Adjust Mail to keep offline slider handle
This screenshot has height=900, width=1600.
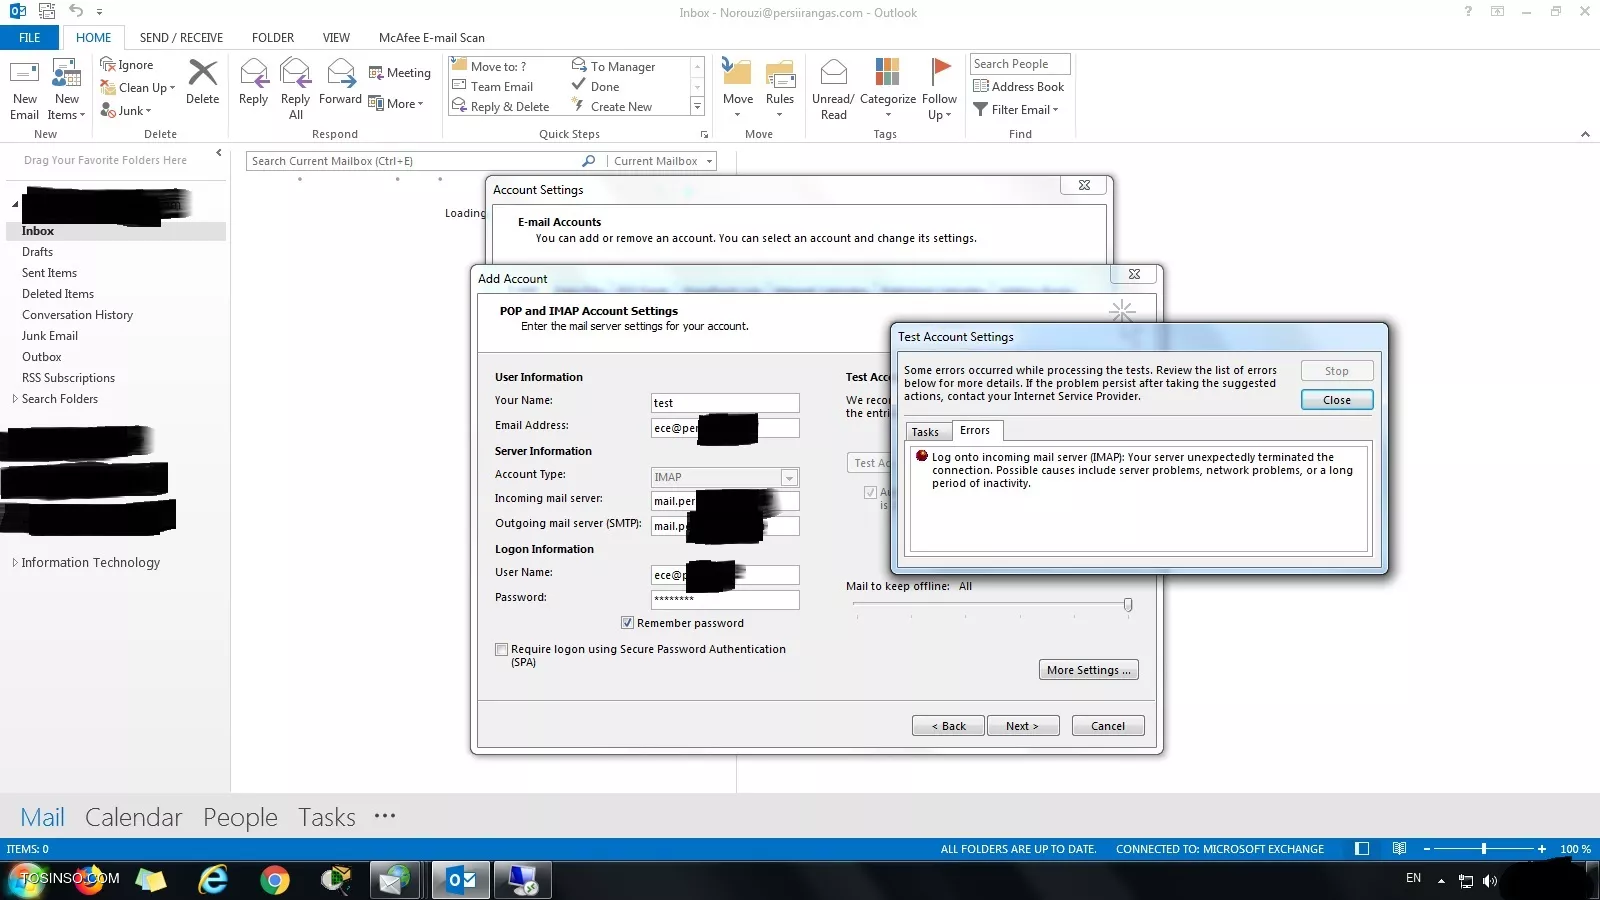(1128, 604)
